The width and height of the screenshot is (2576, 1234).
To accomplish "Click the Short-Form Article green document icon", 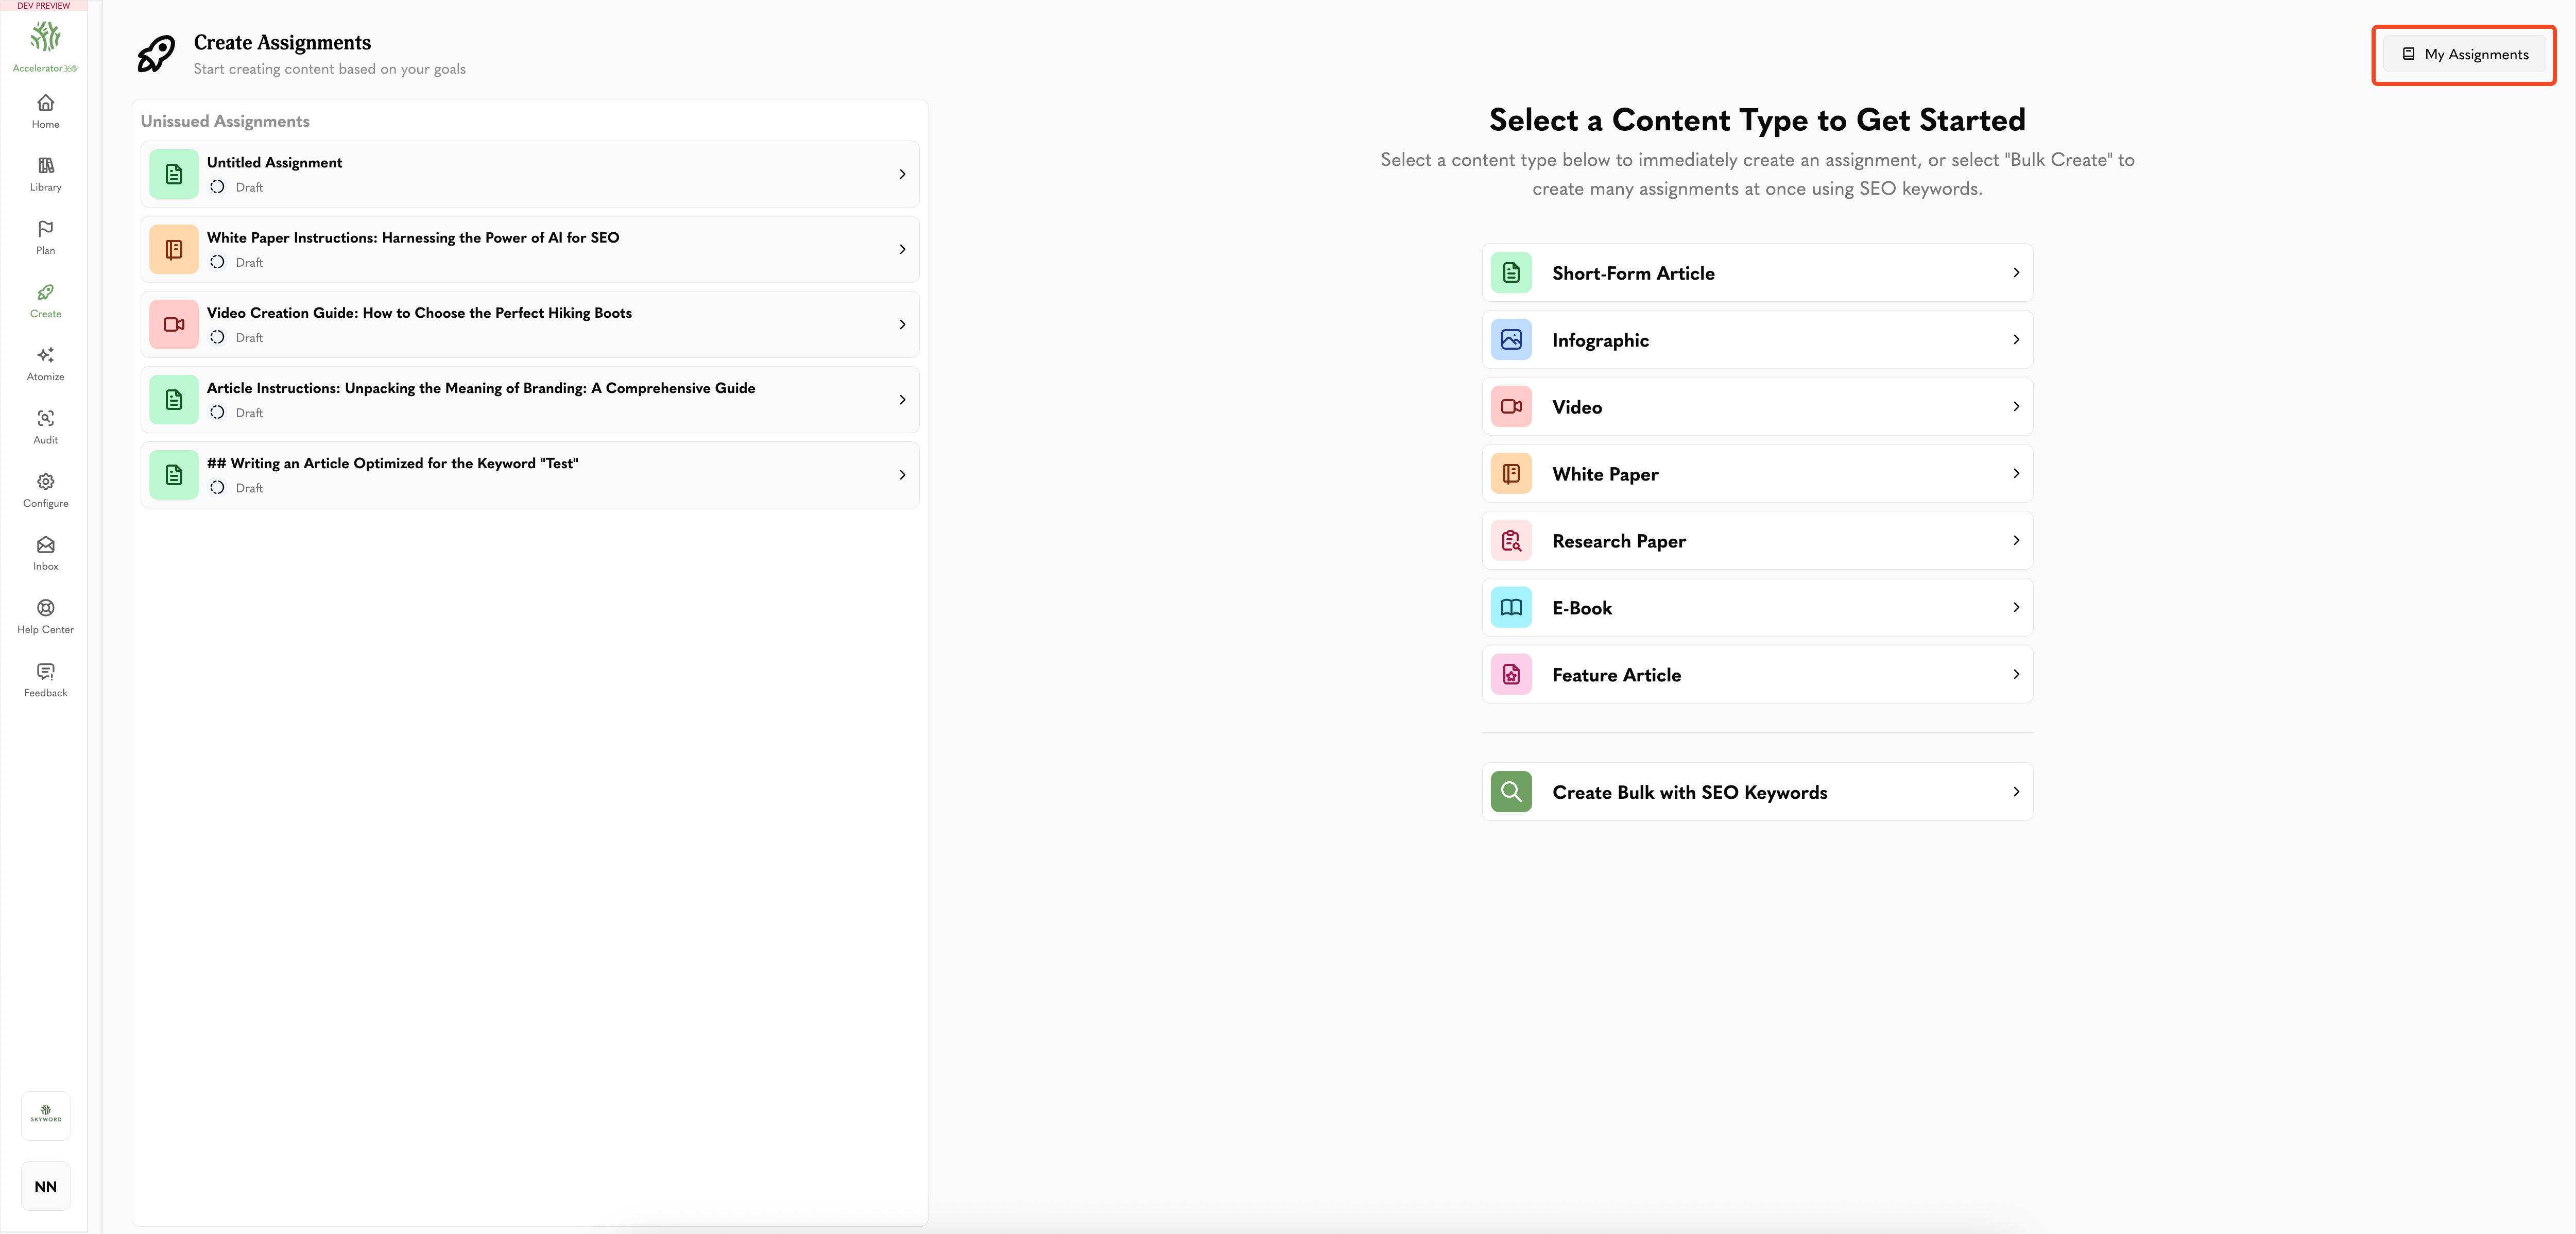I will [1511, 273].
